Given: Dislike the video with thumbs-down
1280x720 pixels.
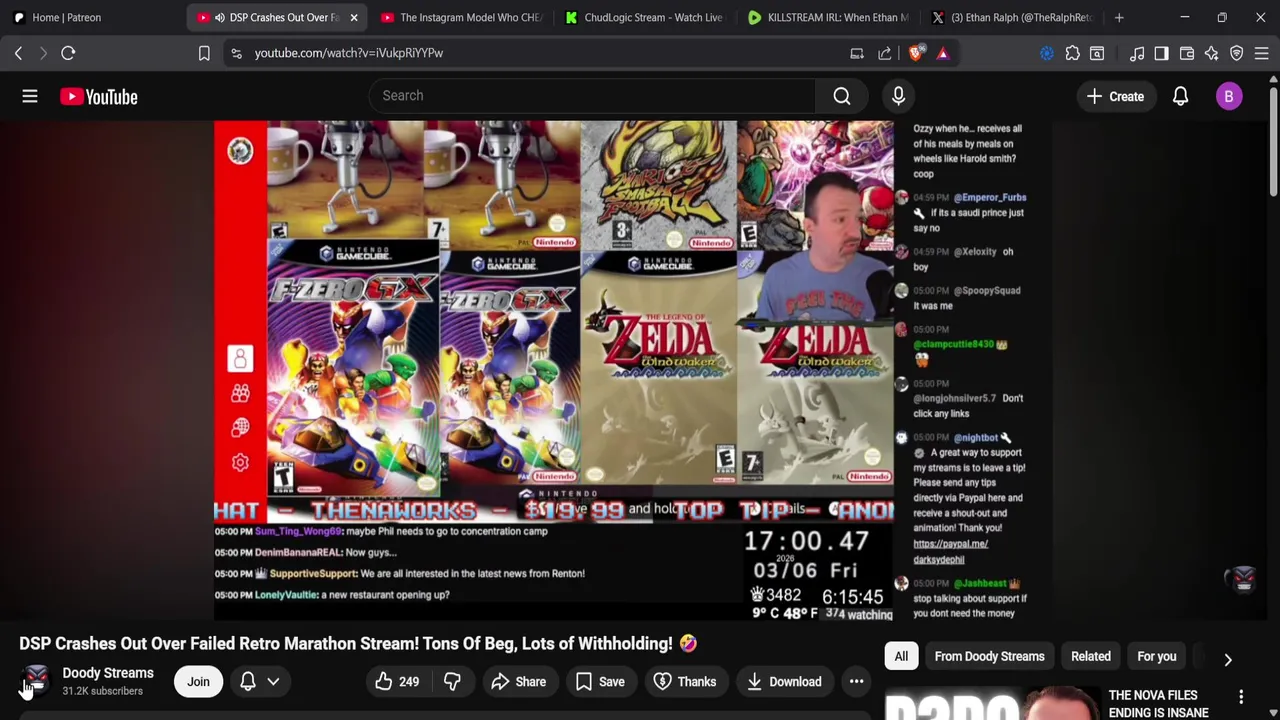Looking at the screenshot, I should (x=452, y=682).
